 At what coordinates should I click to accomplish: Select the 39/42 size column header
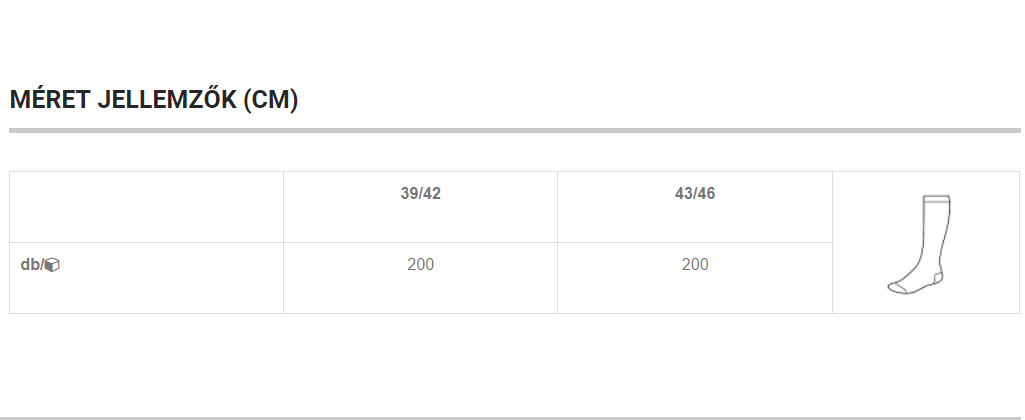click(420, 194)
